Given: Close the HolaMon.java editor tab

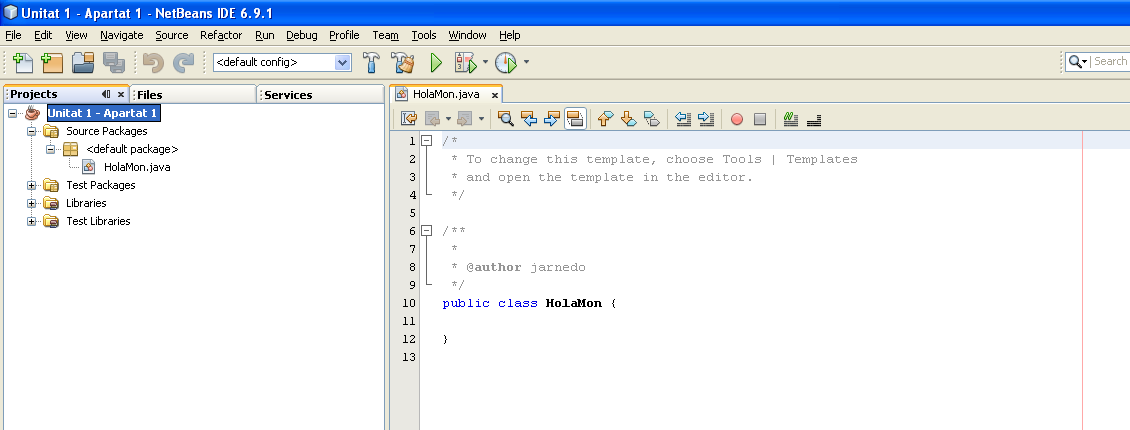Looking at the screenshot, I should coord(494,94).
